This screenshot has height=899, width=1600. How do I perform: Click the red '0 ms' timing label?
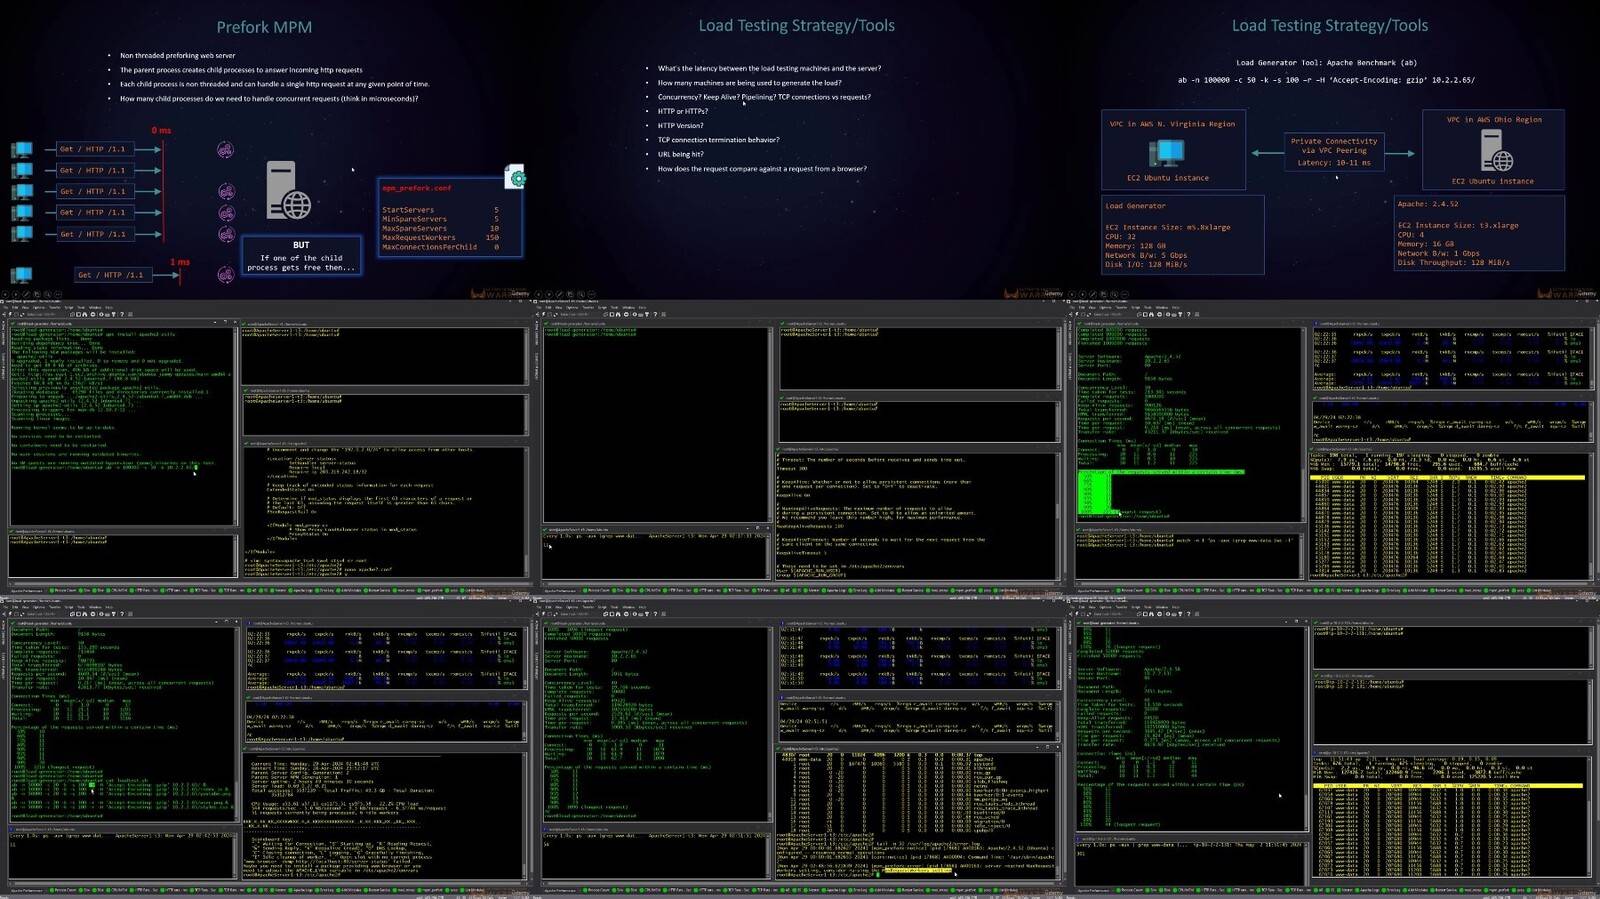coord(161,131)
